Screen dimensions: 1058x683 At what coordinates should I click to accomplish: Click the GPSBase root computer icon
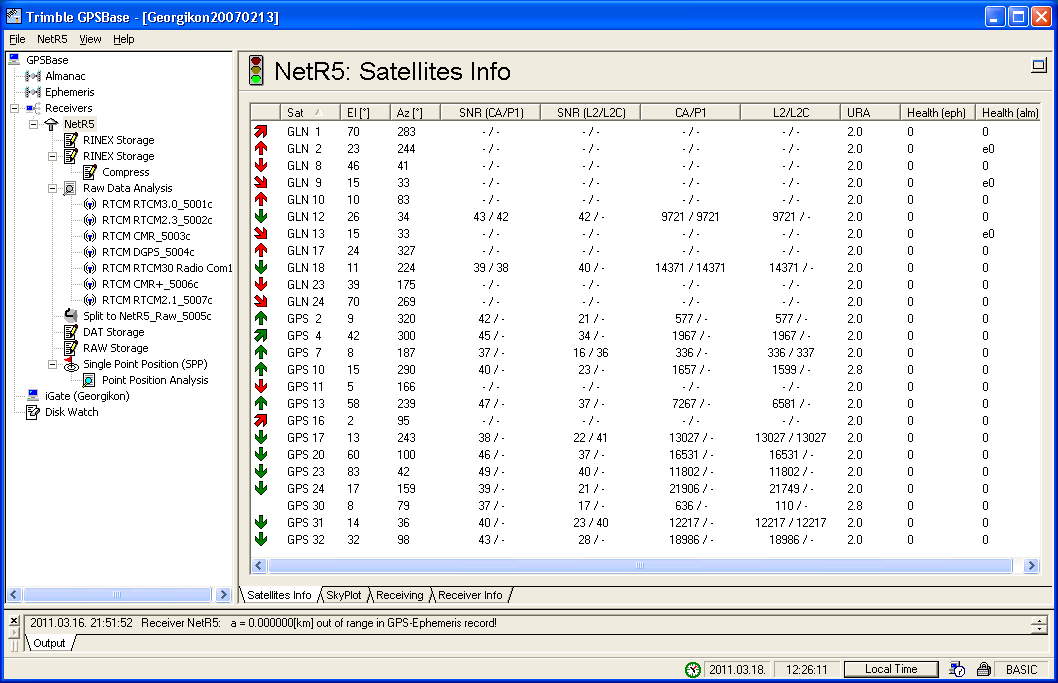pos(14,59)
